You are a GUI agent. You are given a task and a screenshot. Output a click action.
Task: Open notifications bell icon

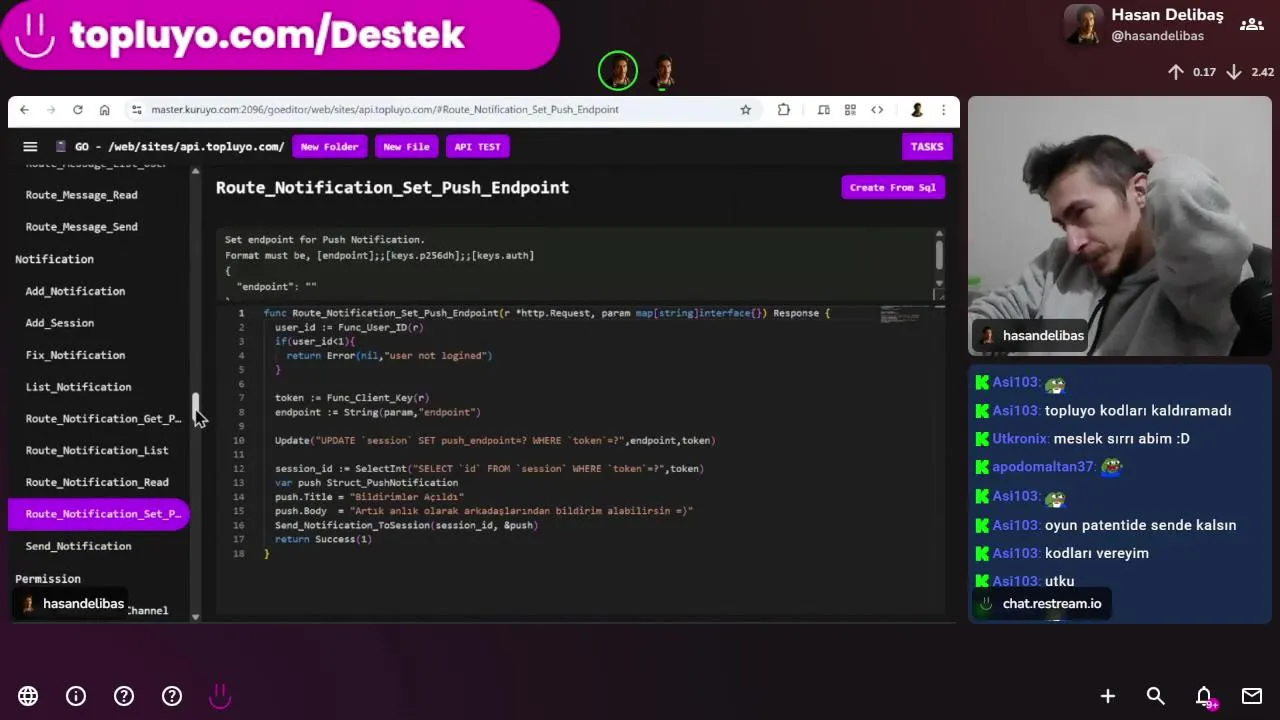[x=1204, y=696]
